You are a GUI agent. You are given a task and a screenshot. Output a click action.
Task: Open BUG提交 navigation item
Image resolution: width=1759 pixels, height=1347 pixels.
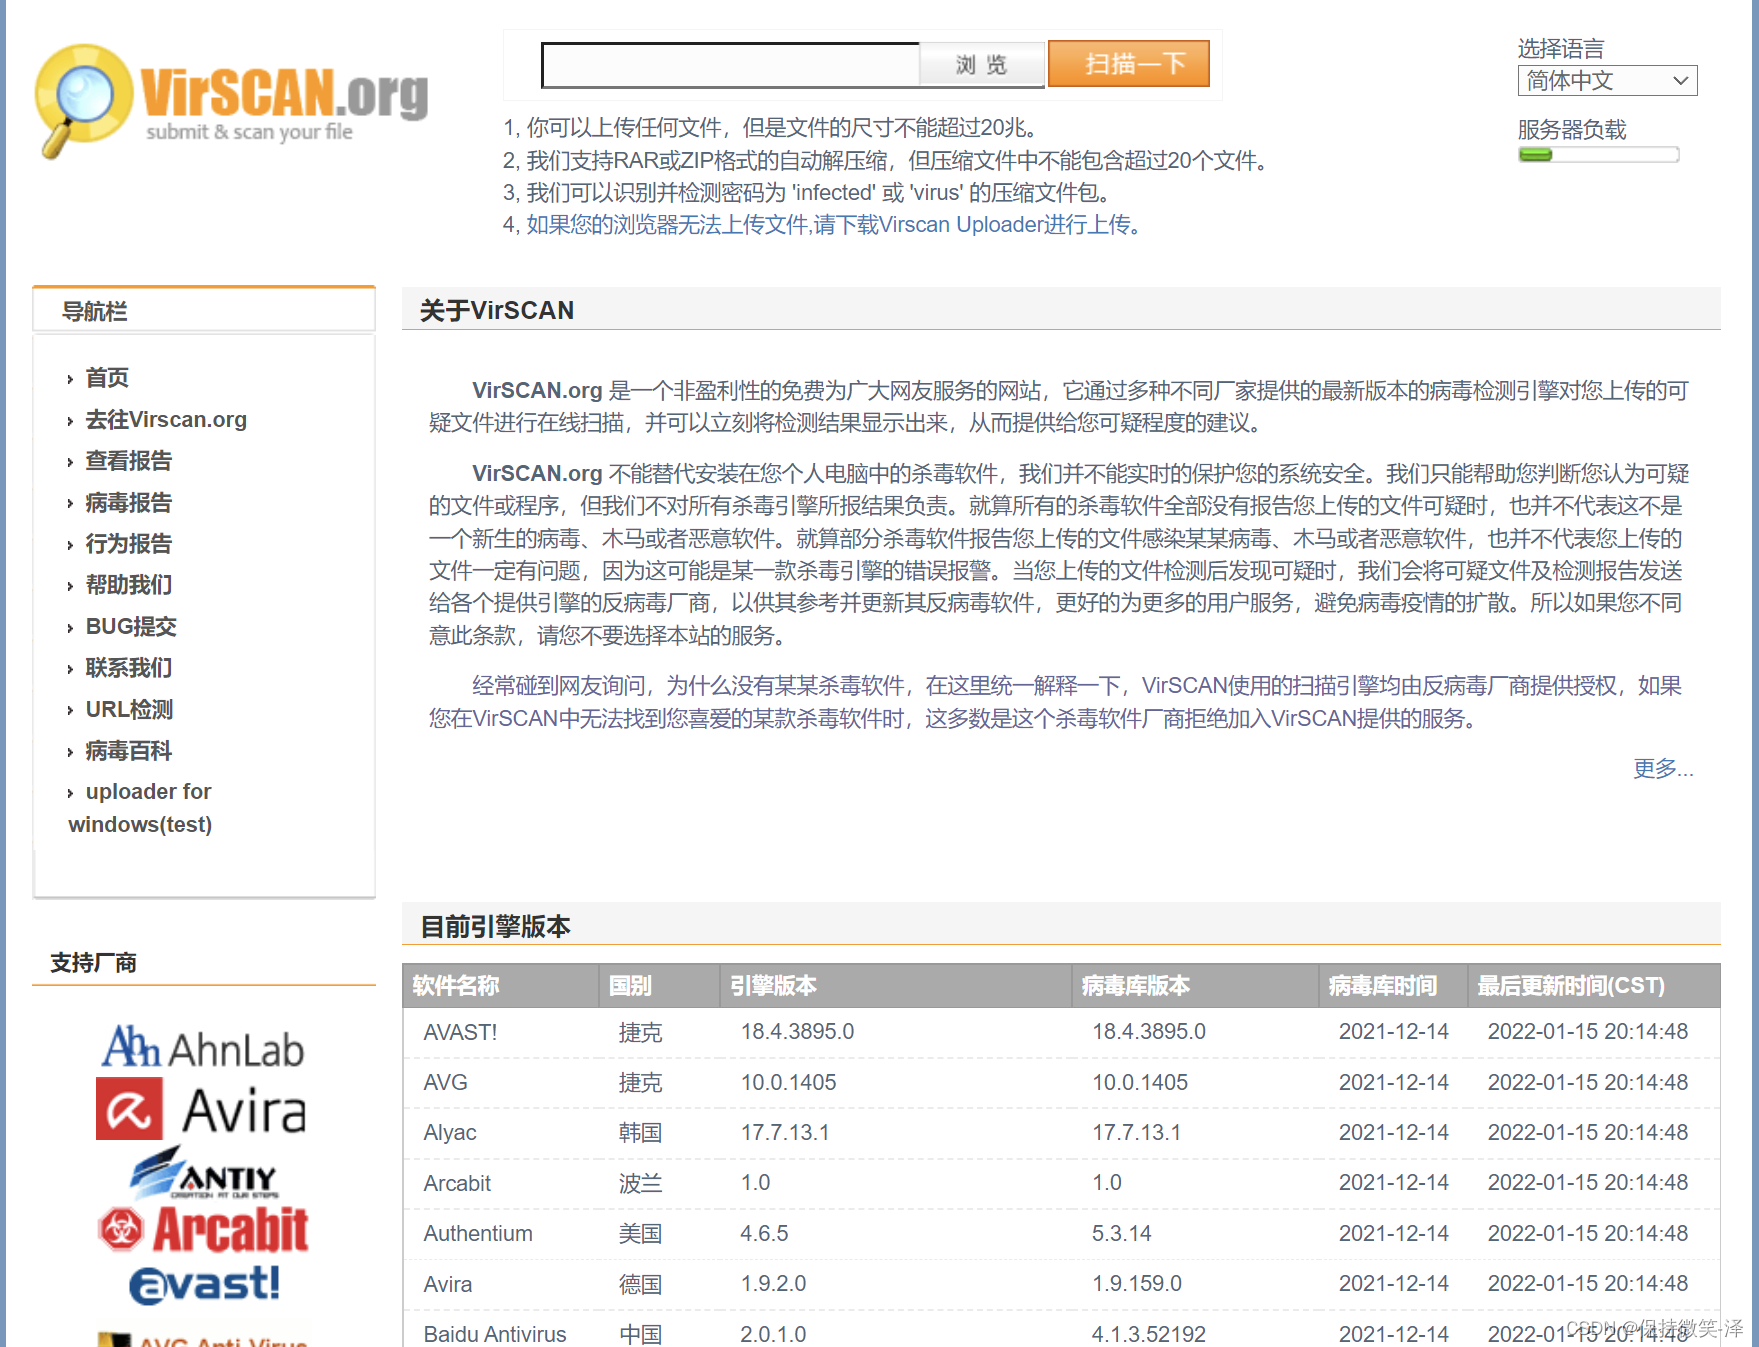tap(131, 627)
